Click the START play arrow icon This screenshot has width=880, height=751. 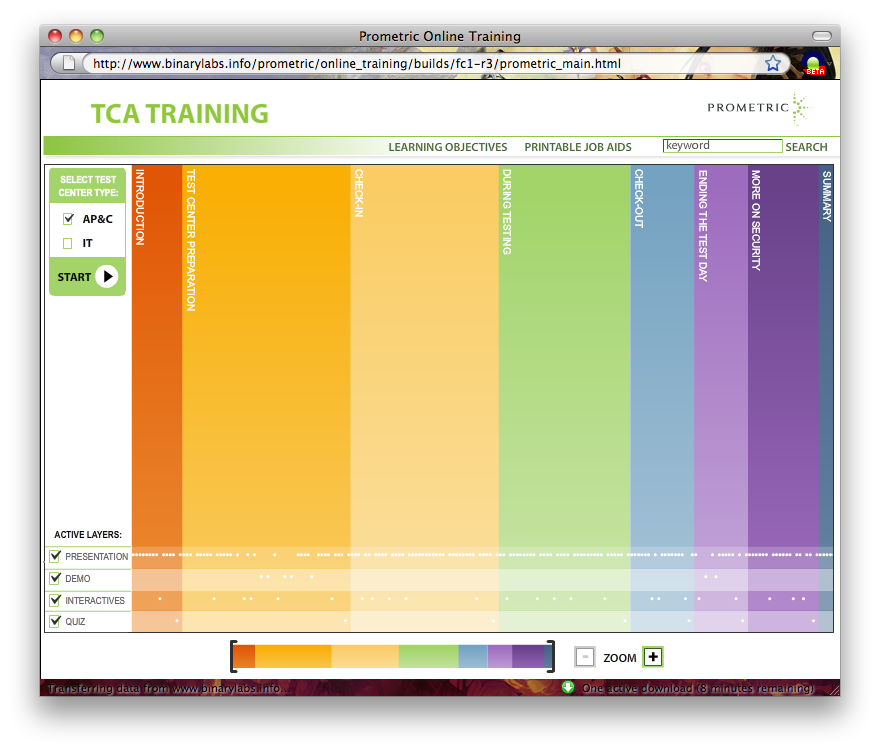(x=107, y=277)
